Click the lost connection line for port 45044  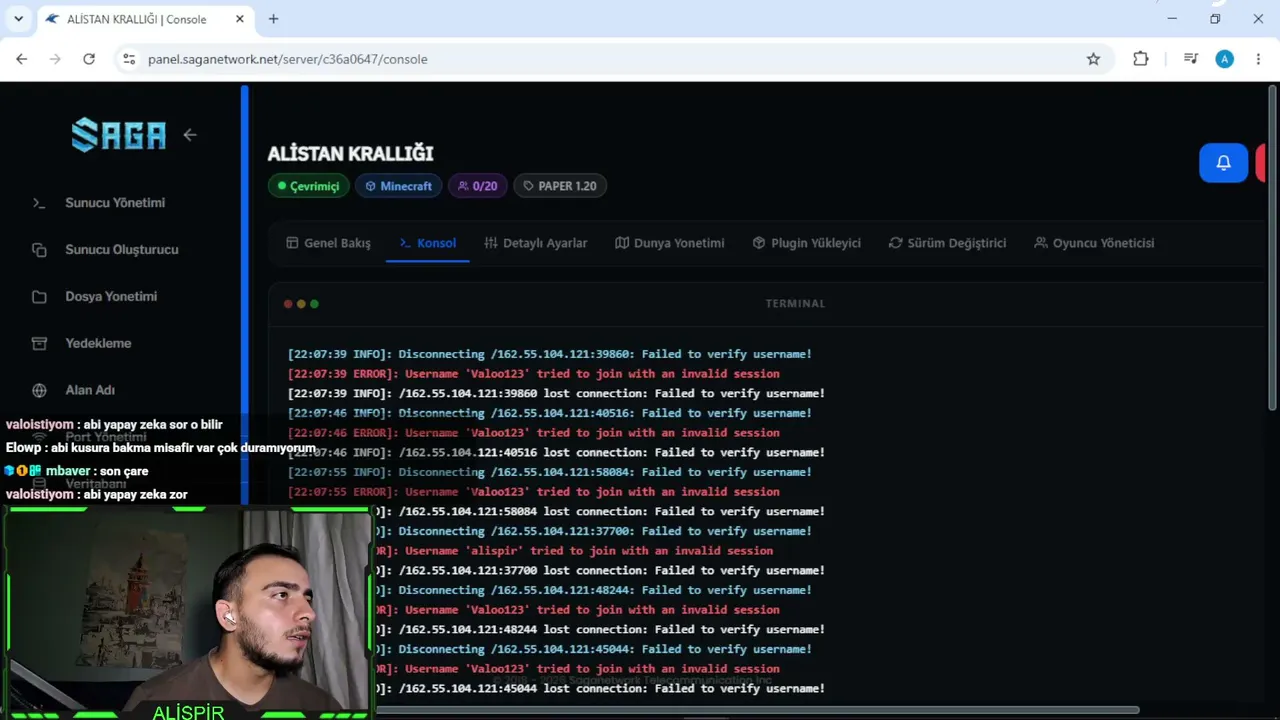tap(601, 689)
